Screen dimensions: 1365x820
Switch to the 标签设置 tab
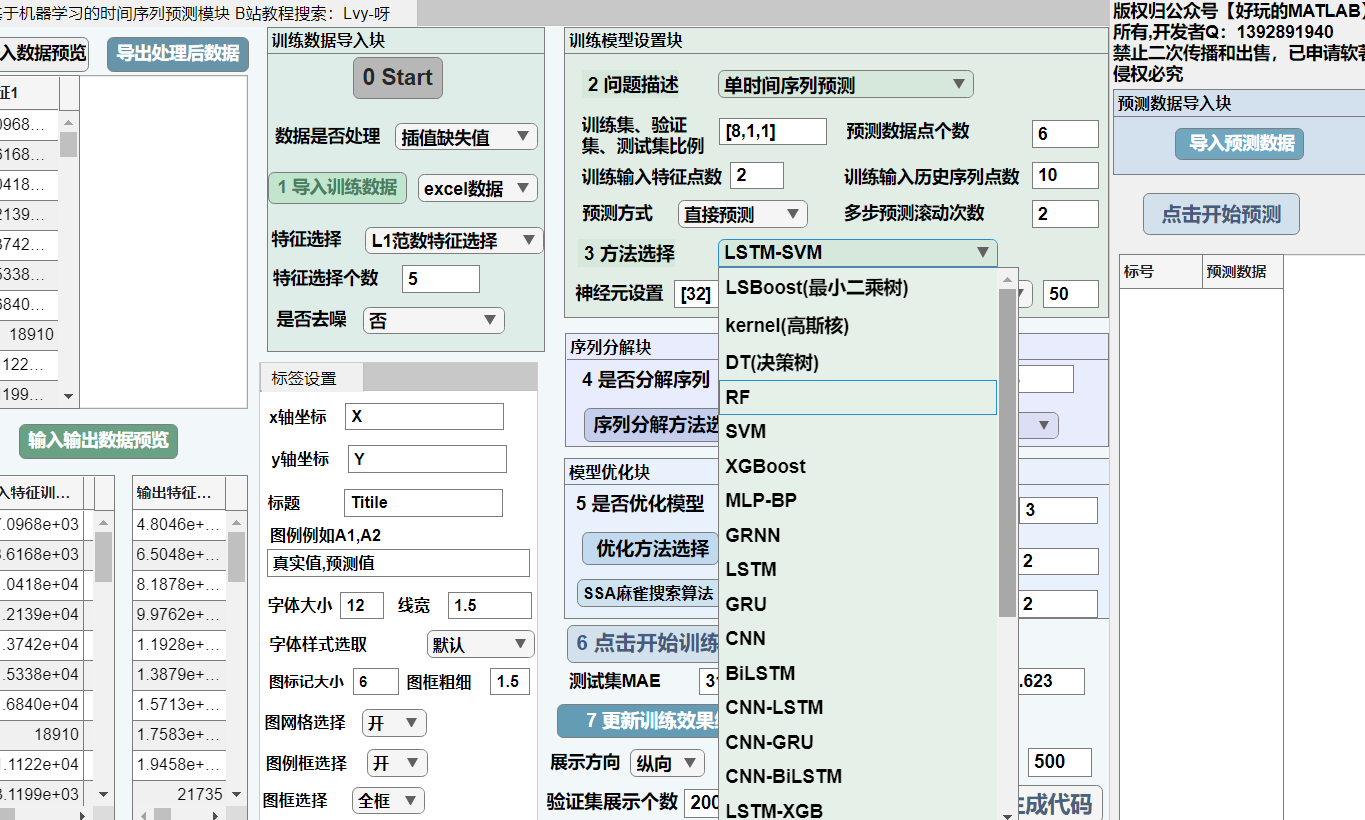(305, 378)
